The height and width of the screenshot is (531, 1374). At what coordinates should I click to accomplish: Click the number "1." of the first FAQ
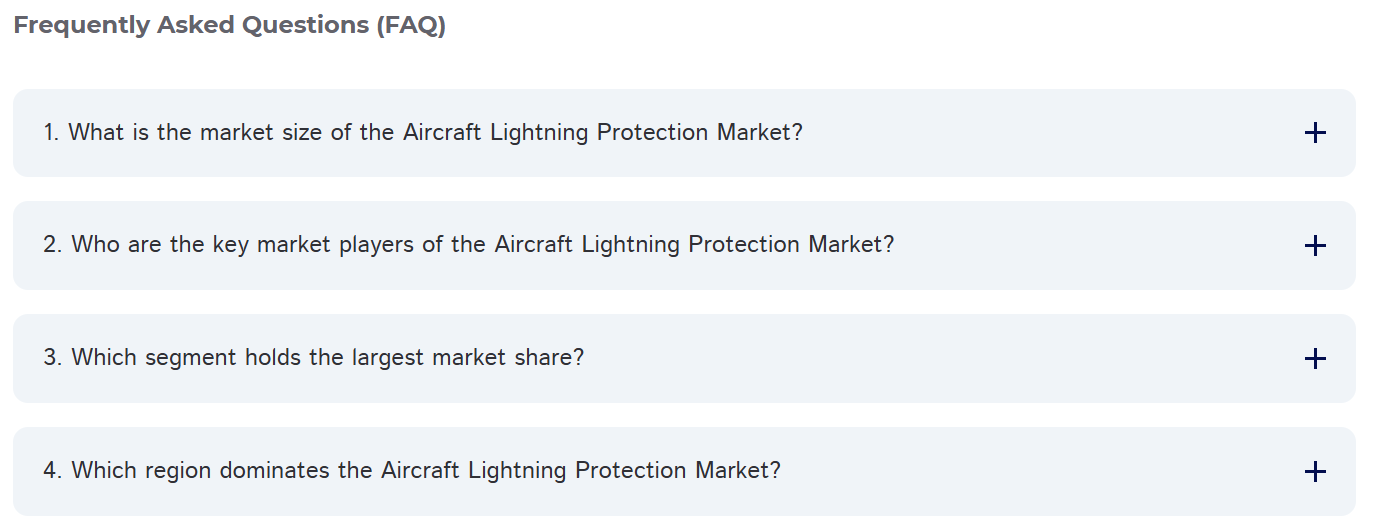51,133
